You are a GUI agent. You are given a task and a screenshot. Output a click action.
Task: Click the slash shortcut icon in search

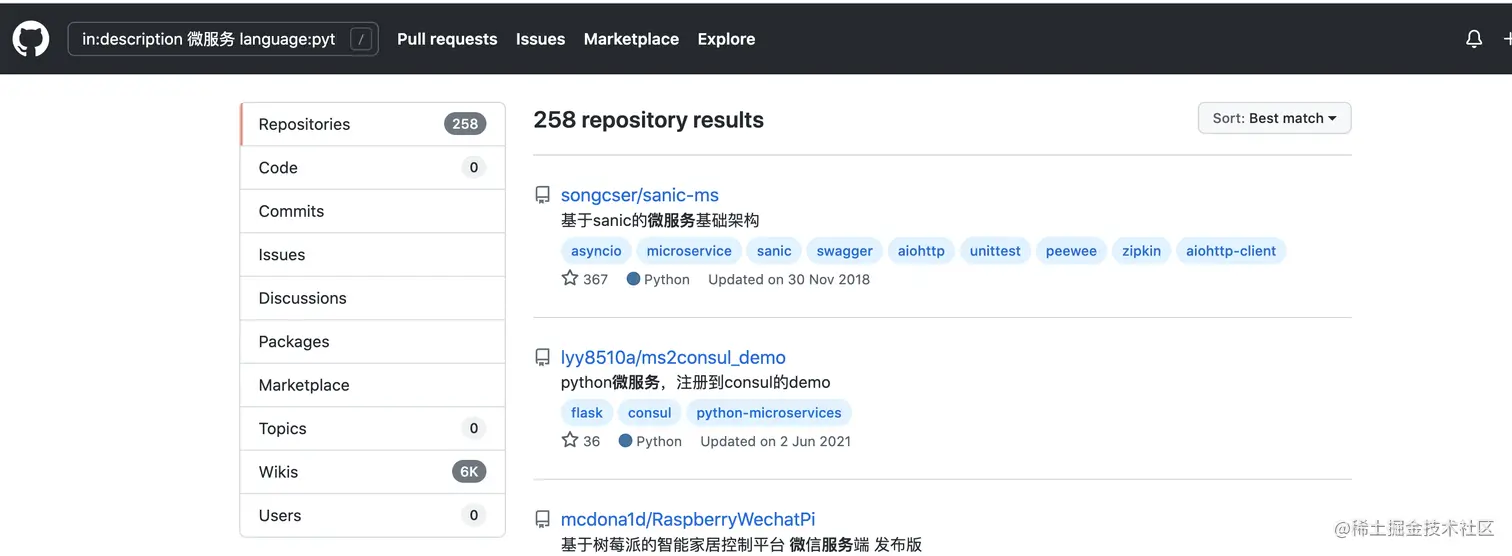click(x=361, y=40)
